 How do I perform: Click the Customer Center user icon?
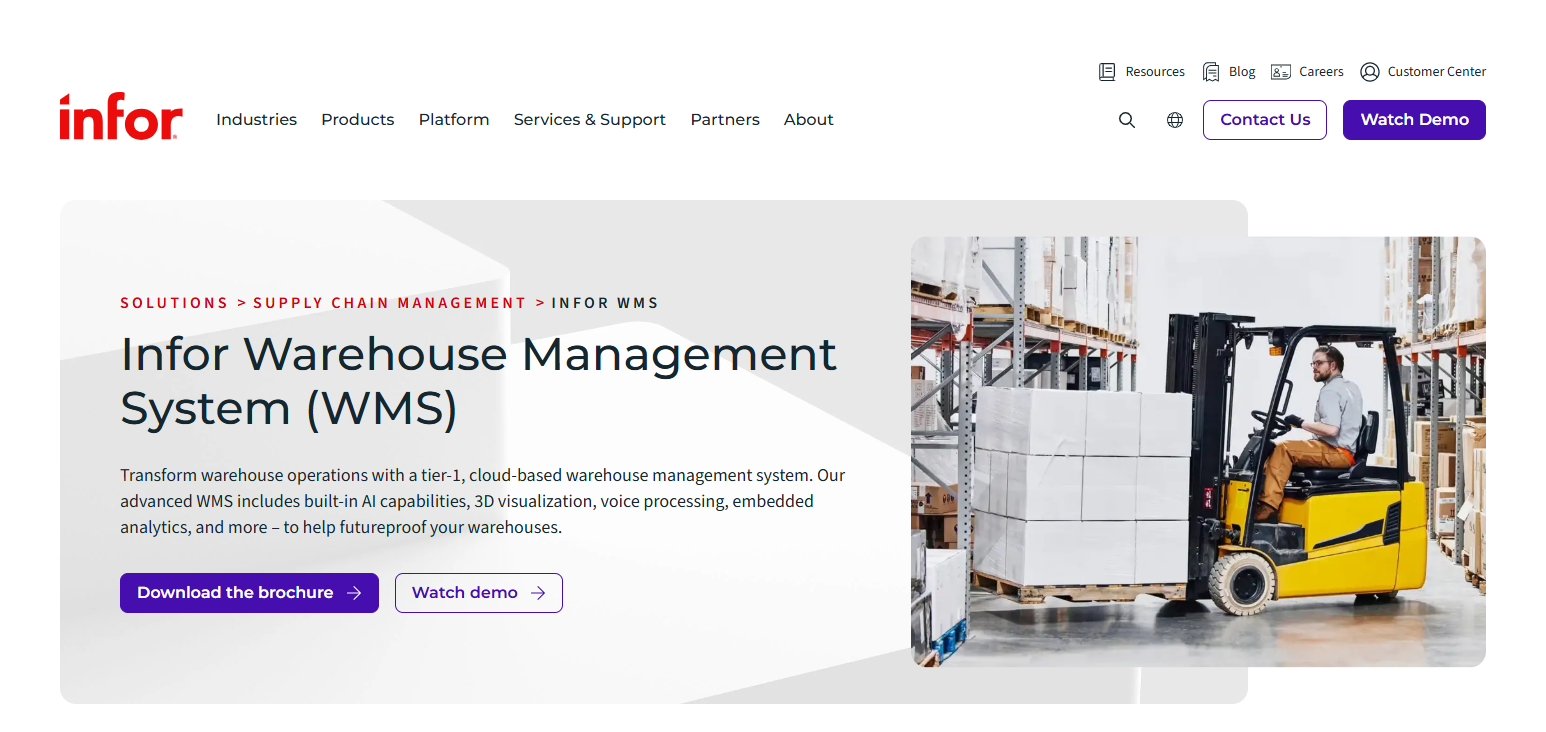[x=1370, y=72]
